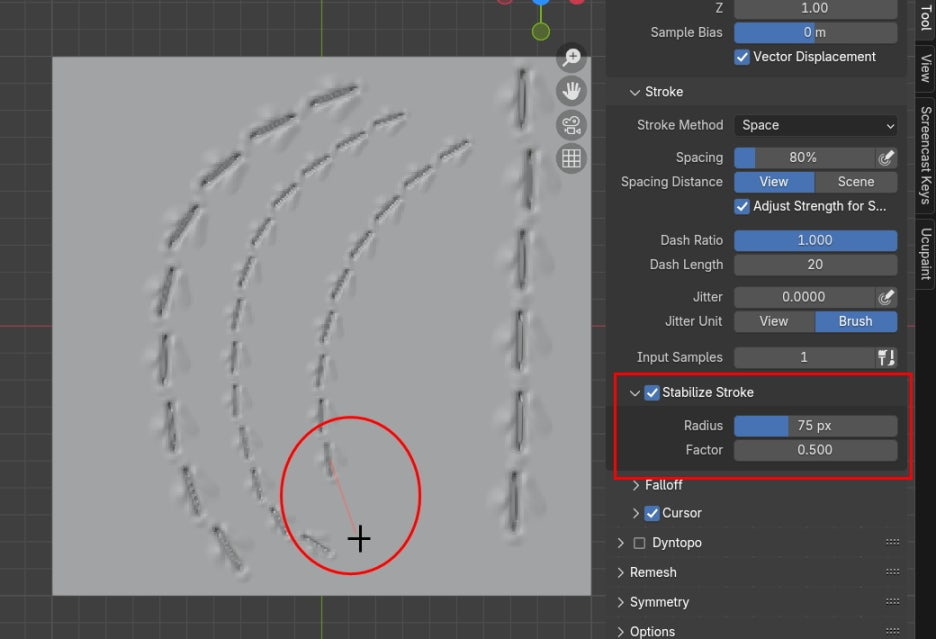Expand the Symmetry panel
Viewport: 936px width, 639px height.
(x=621, y=602)
